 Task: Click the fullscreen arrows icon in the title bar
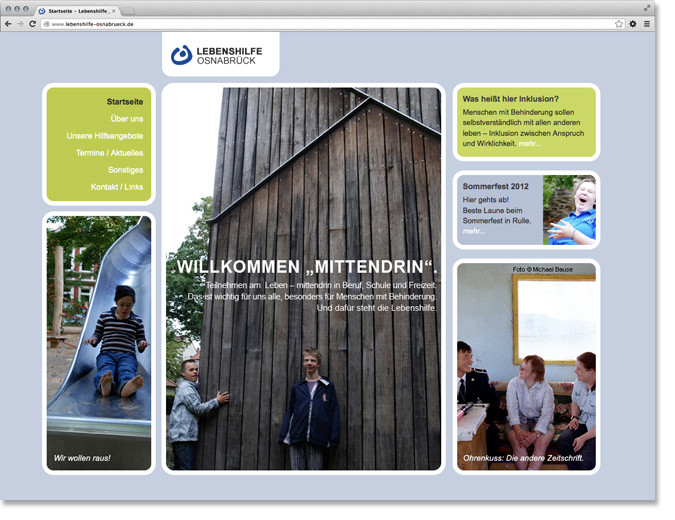[647, 8]
